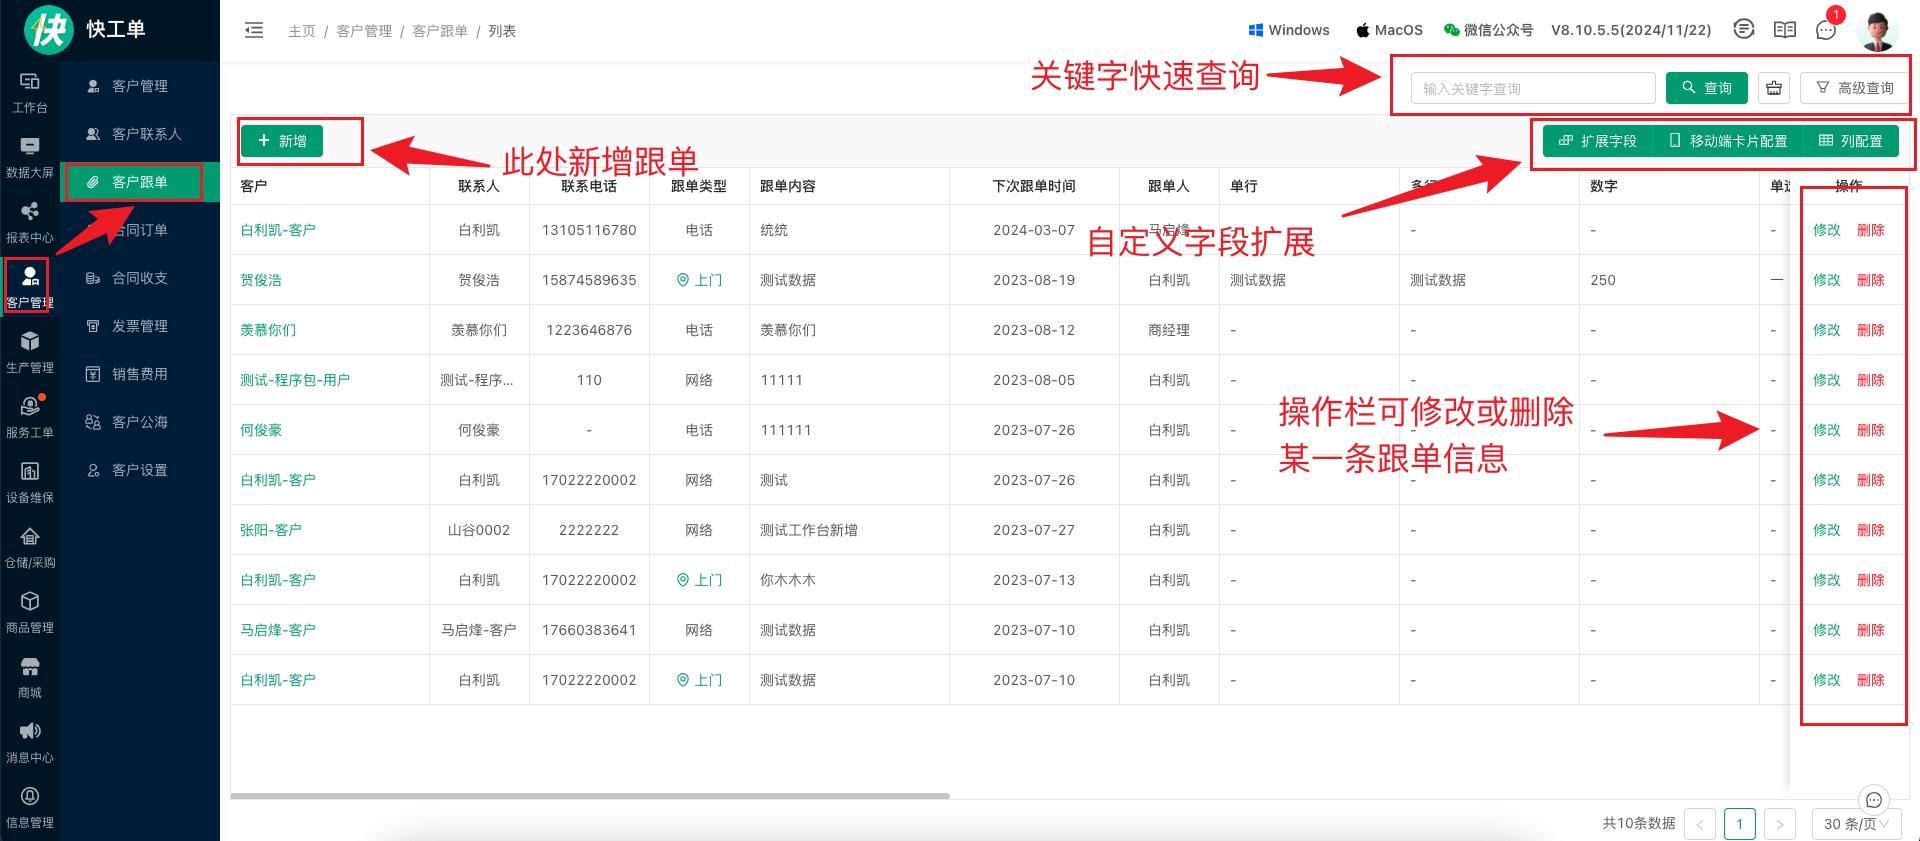The image size is (1920, 841).
Task: Select 客户管理 in the submenu
Action: point(140,86)
